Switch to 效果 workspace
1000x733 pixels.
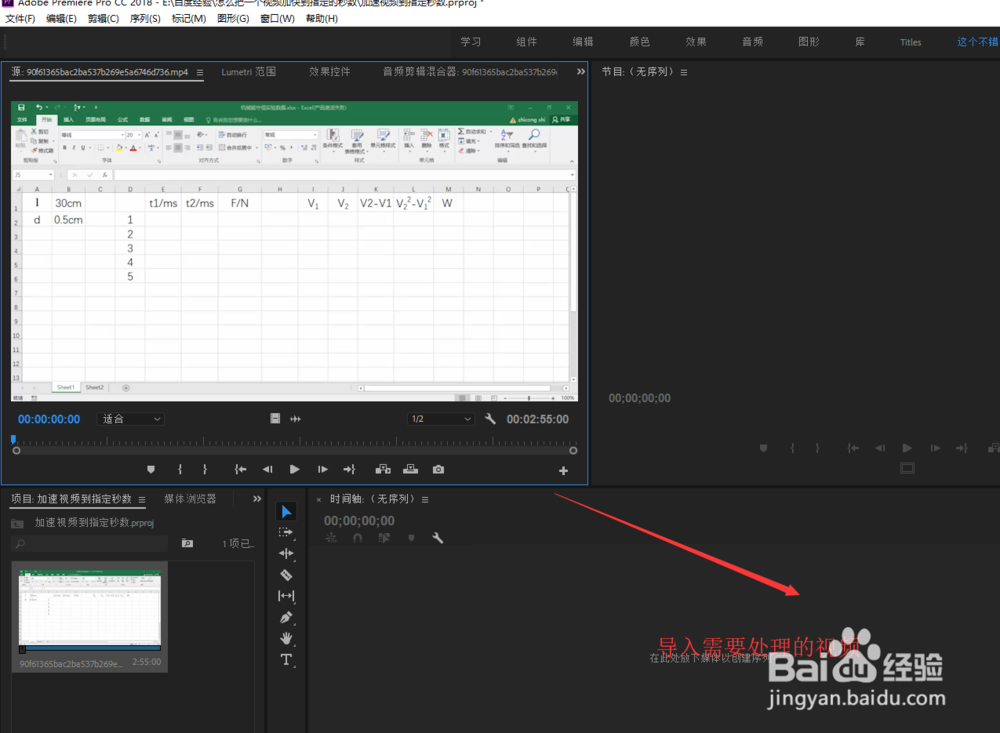(x=696, y=42)
